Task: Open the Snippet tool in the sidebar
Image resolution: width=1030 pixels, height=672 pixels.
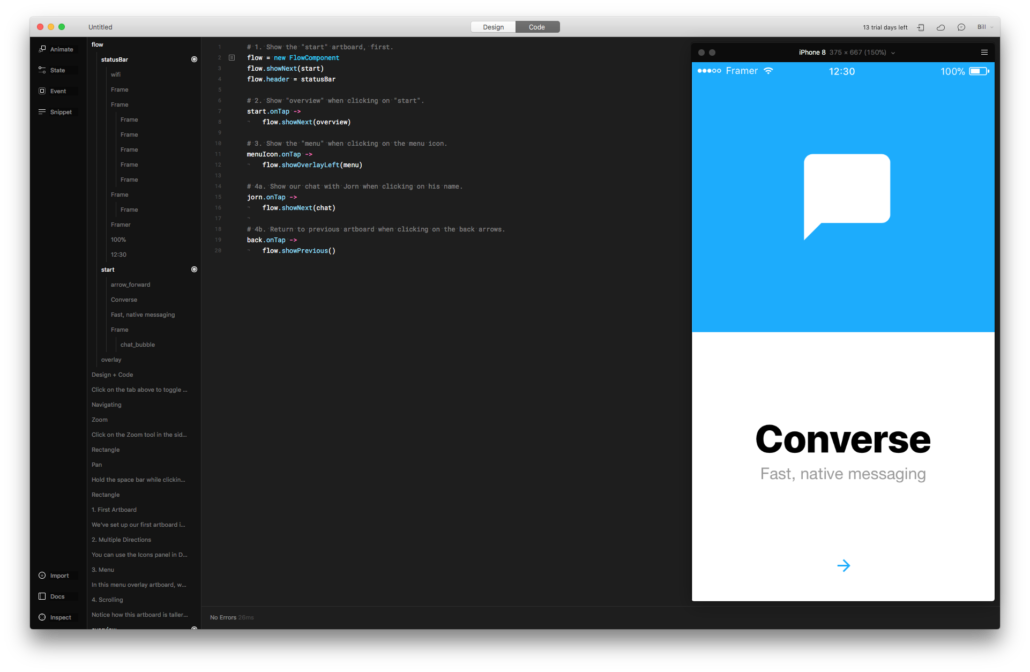Action: tap(55, 112)
